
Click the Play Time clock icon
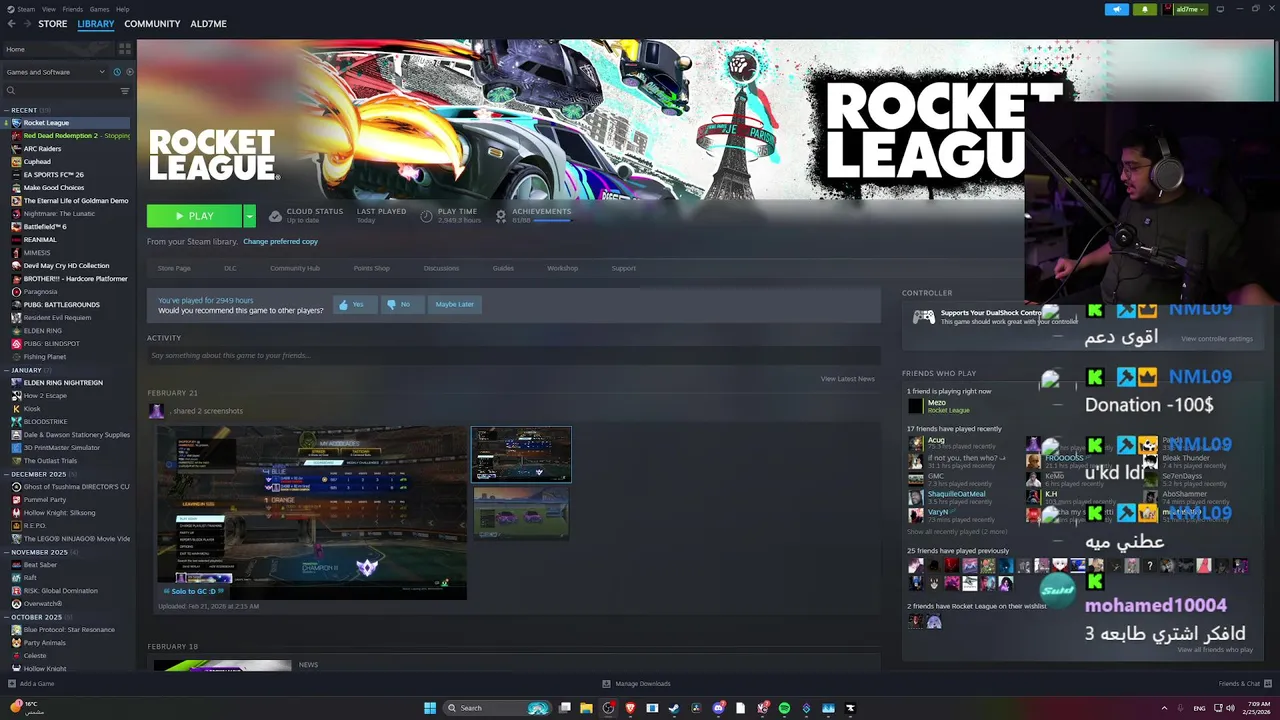point(427,216)
